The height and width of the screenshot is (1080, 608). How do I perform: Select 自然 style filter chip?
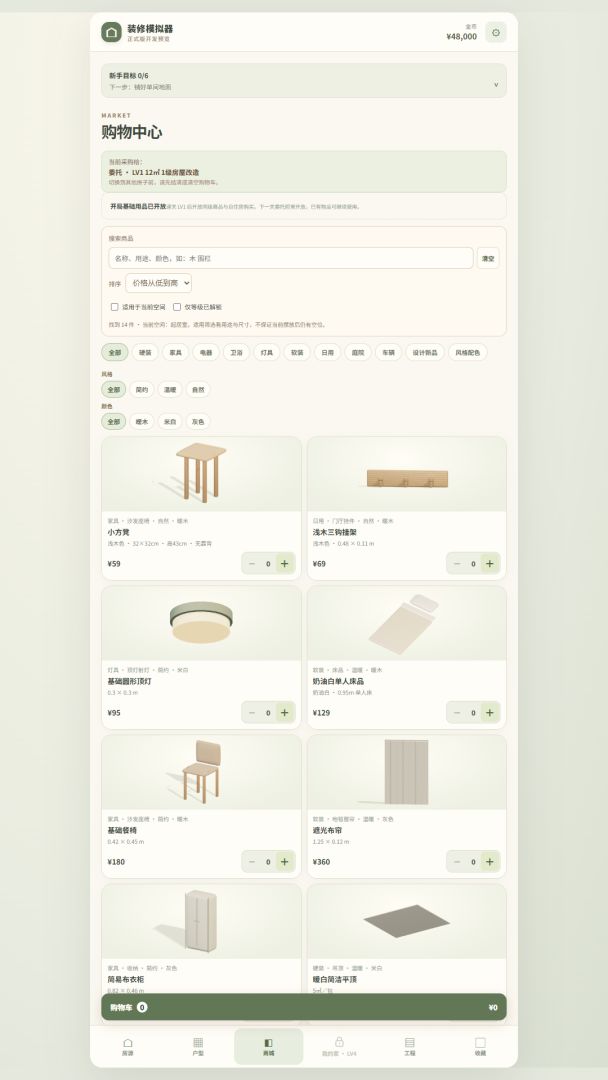(x=198, y=390)
